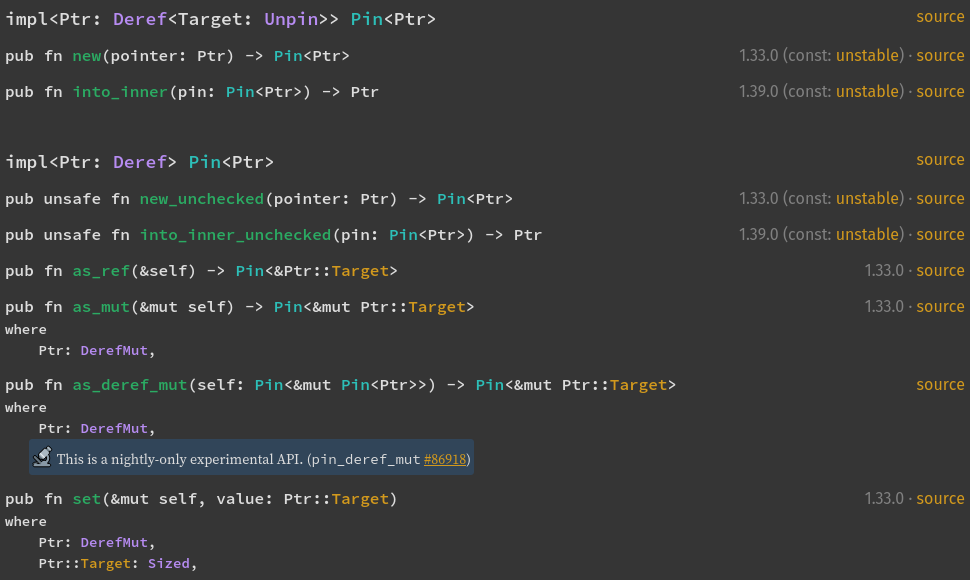This screenshot has width=970, height=580.
Task: Open tracking issue #86918 link
Action: [x=445, y=459]
